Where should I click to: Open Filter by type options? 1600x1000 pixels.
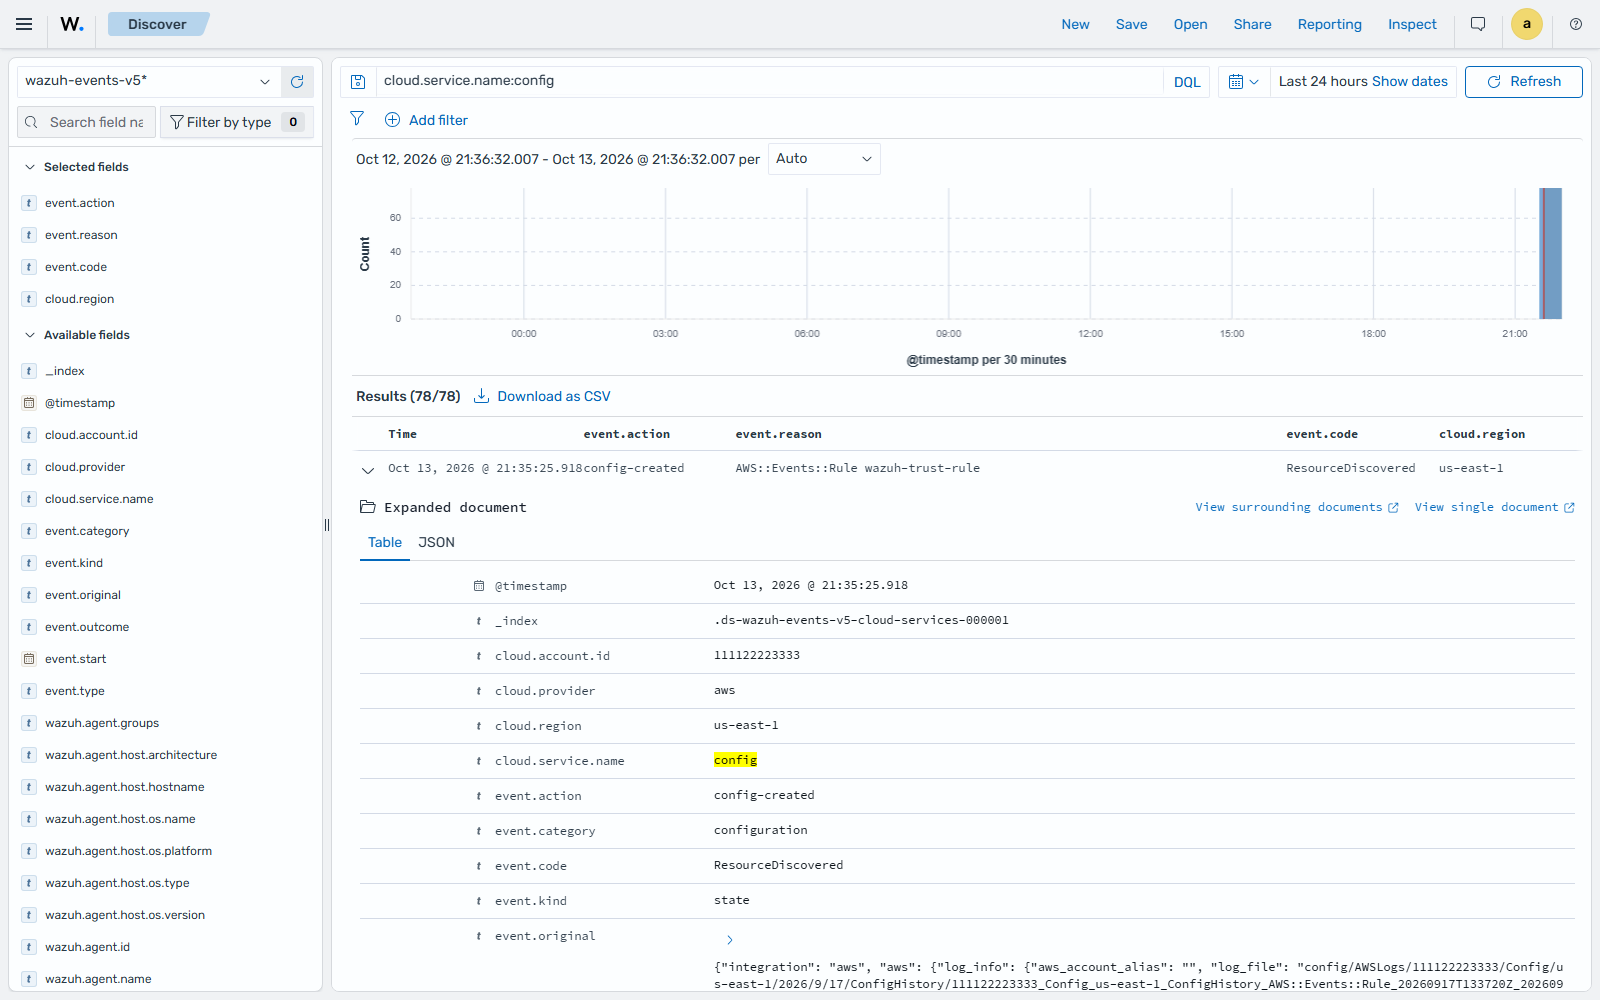pos(237,122)
